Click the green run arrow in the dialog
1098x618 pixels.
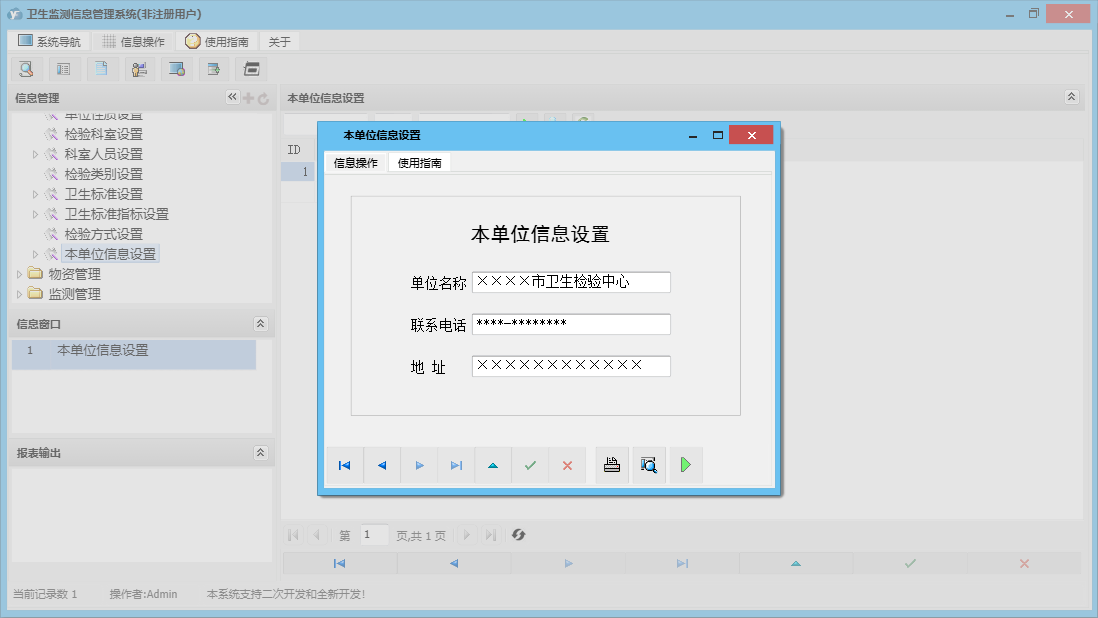685,464
